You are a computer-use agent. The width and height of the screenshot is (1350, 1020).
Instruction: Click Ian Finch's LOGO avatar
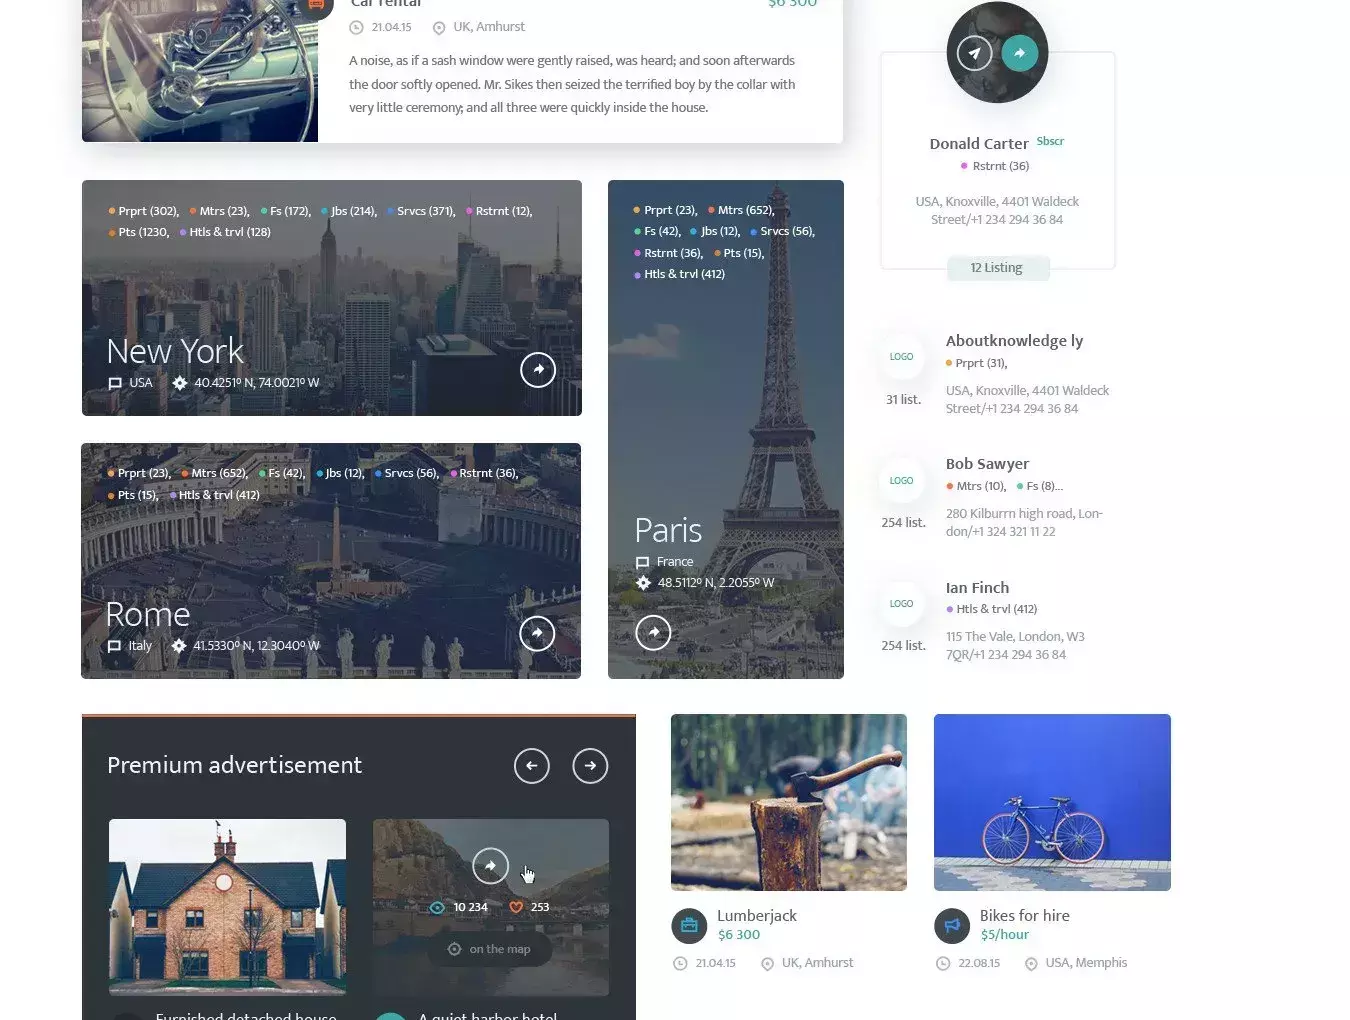tap(901, 604)
